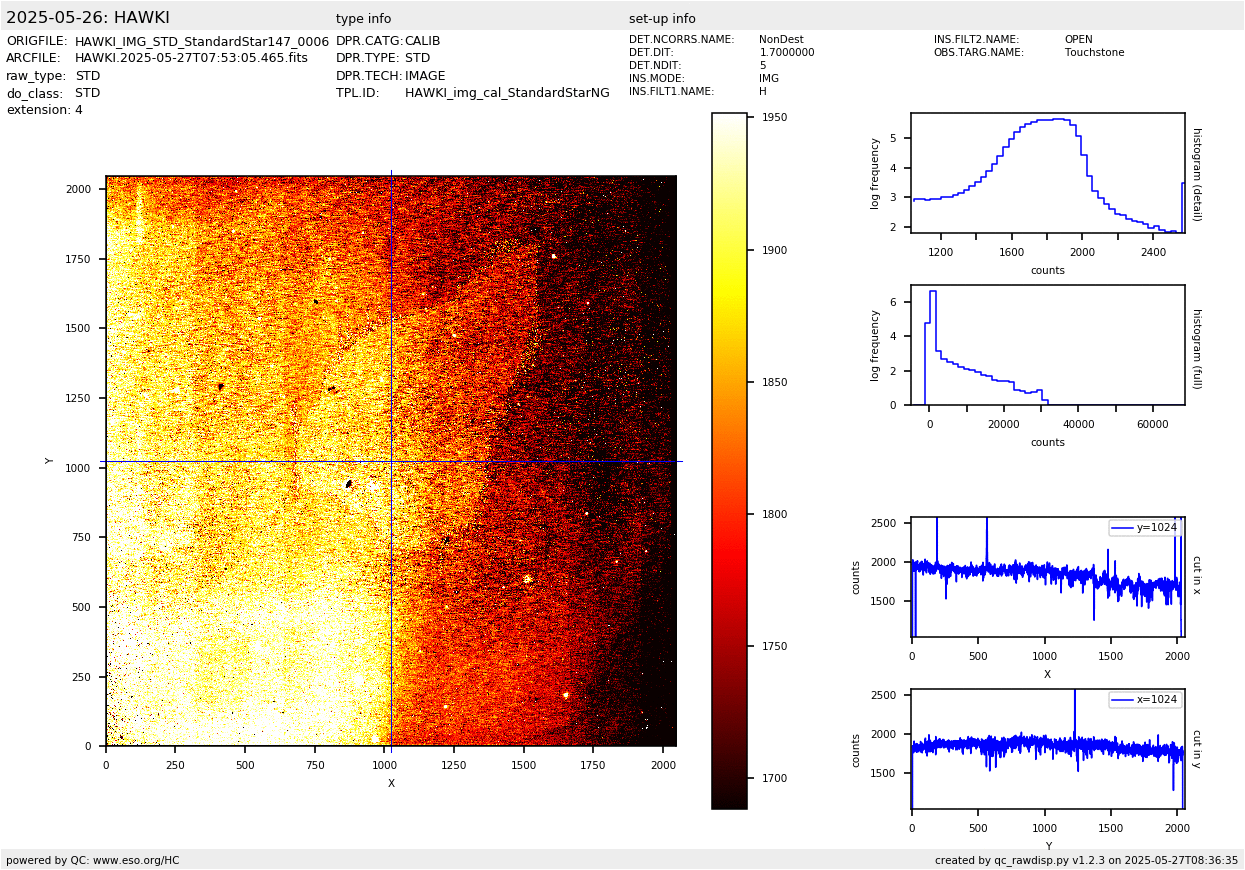This screenshot has width=1245, height=870.
Task: Click the ARCFILE FITS filename
Action: click(x=191, y=58)
